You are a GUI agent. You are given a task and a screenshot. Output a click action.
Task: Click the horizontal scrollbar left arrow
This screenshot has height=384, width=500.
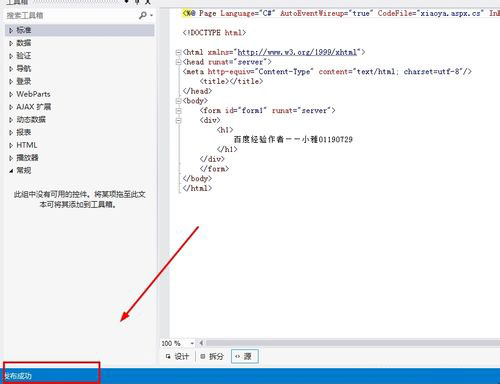coord(201,343)
